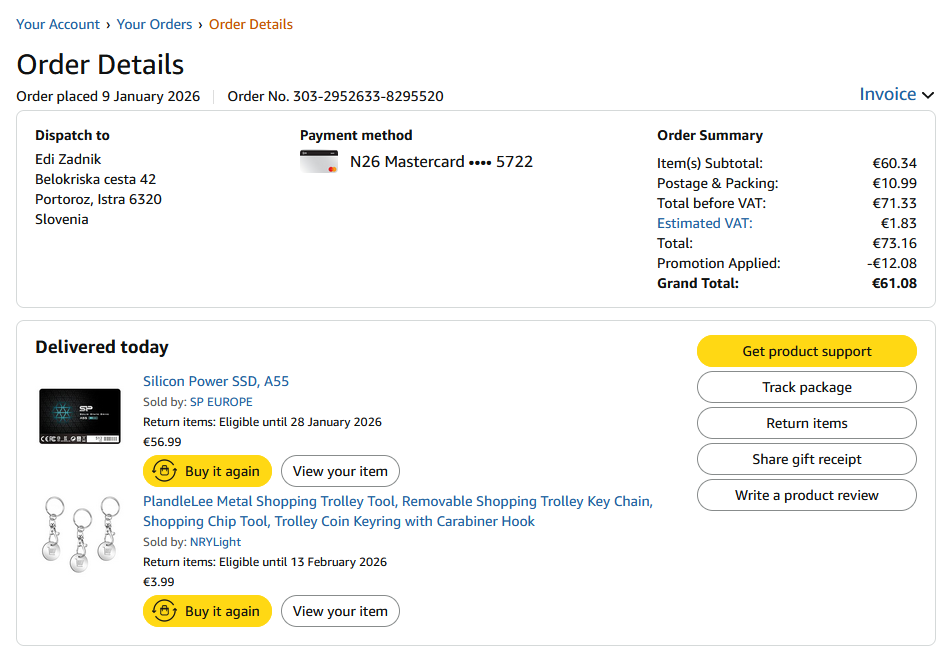
Task: Click Share gift receipt button
Action: pos(806,459)
